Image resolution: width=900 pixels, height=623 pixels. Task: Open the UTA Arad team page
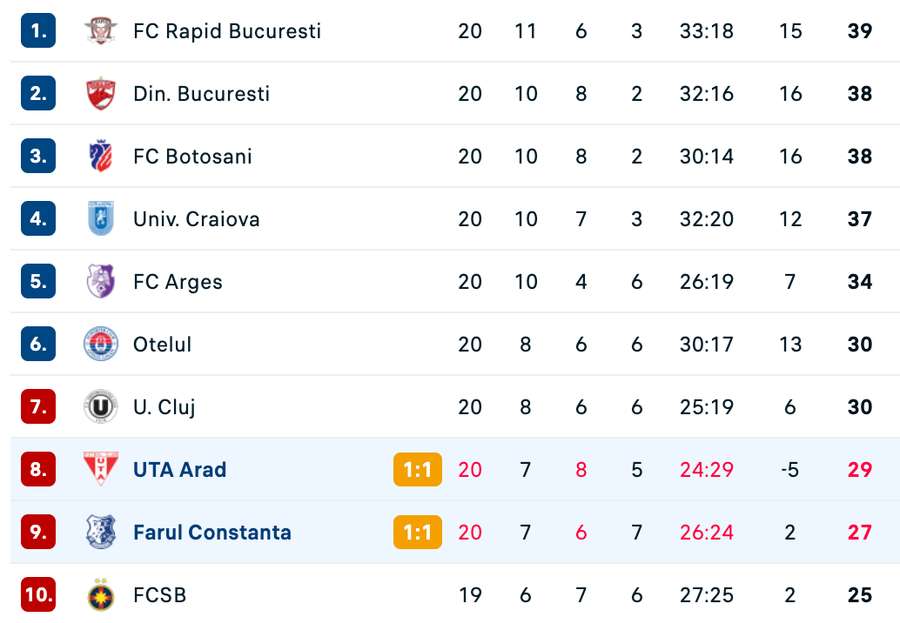(x=181, y=469)
